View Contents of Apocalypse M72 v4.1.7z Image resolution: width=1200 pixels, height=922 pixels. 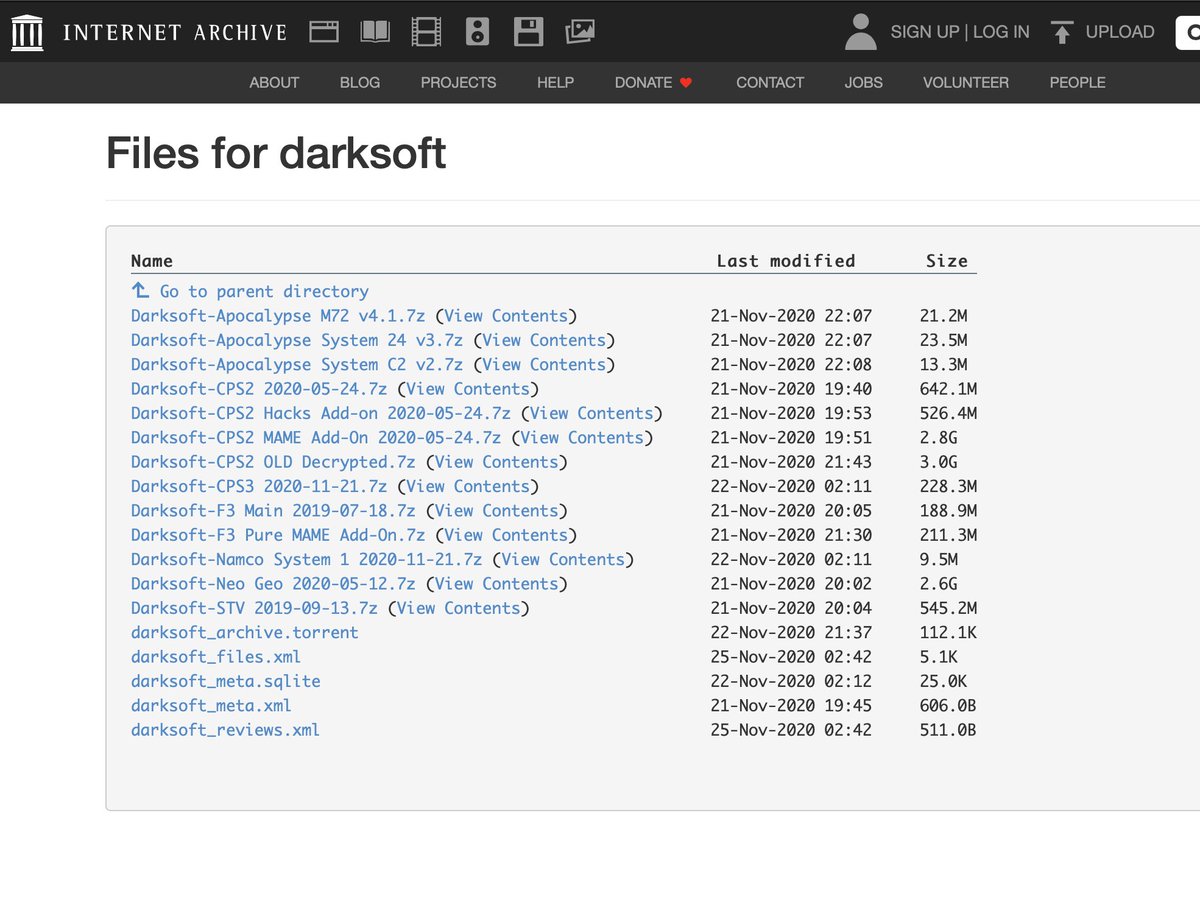pyautogui.click(x=506, y=316)
